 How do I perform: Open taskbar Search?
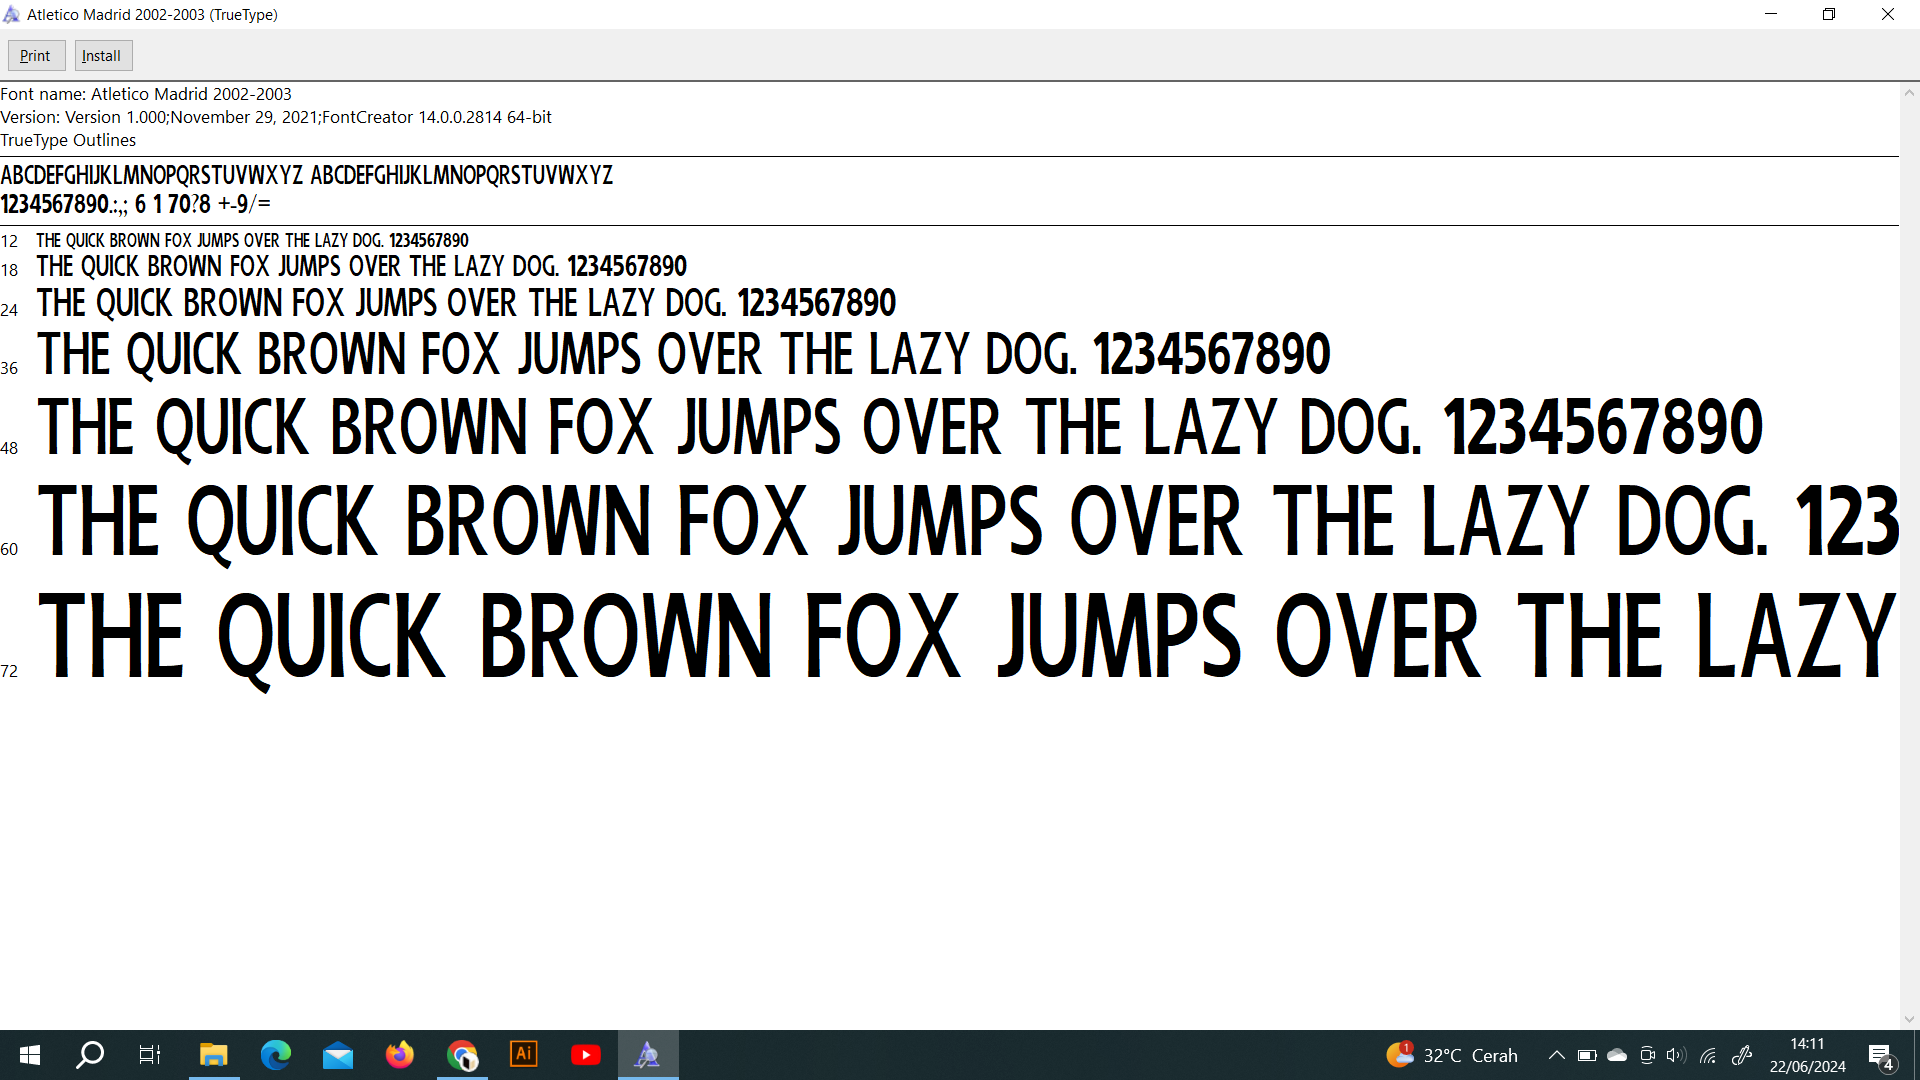[x=90, y=1055]
